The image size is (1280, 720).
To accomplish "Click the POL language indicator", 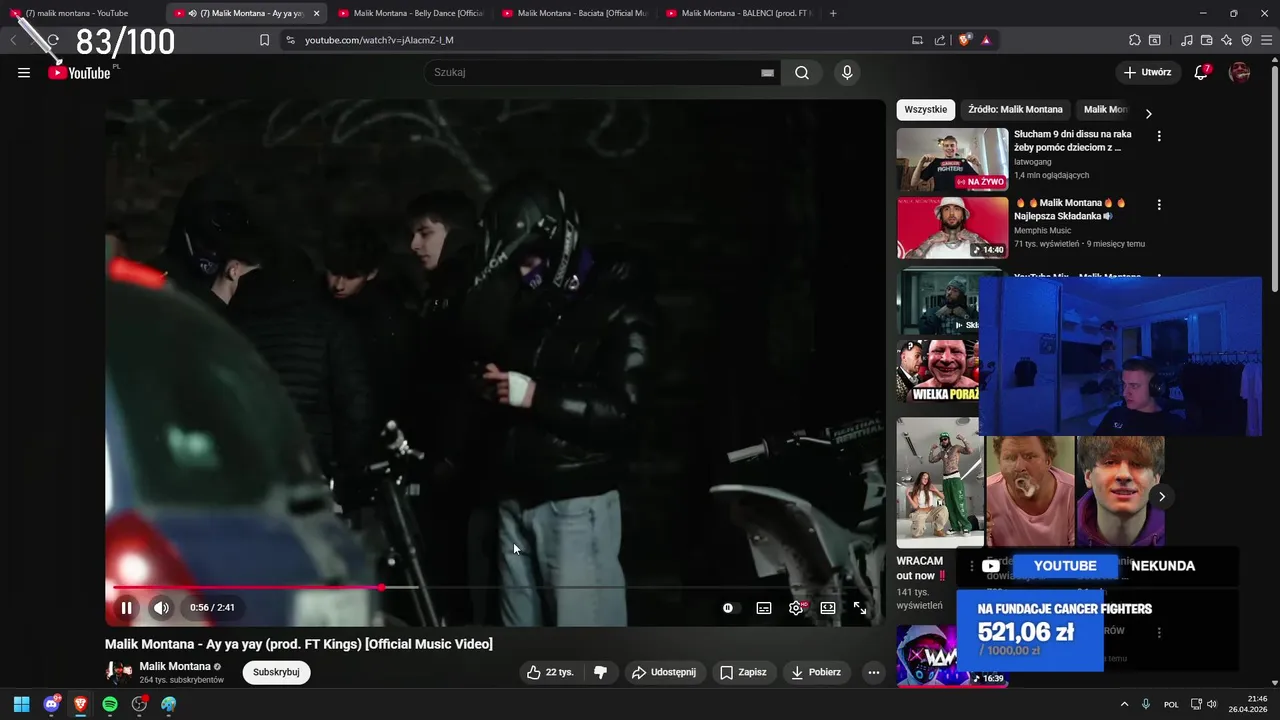I will click(x=1171, y=704).
